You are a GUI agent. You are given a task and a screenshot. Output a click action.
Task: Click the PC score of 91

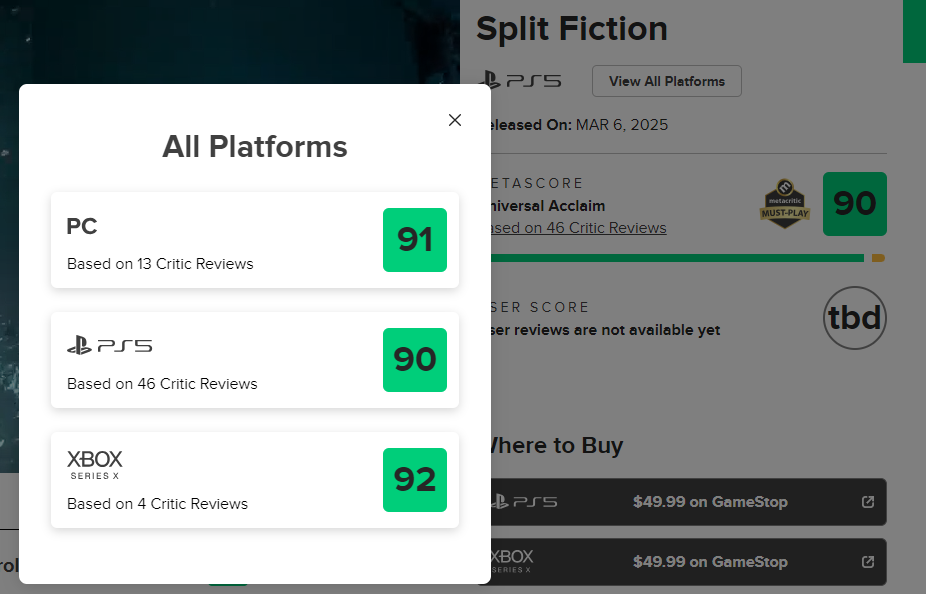pyautogui.click(x=415, y=240)
